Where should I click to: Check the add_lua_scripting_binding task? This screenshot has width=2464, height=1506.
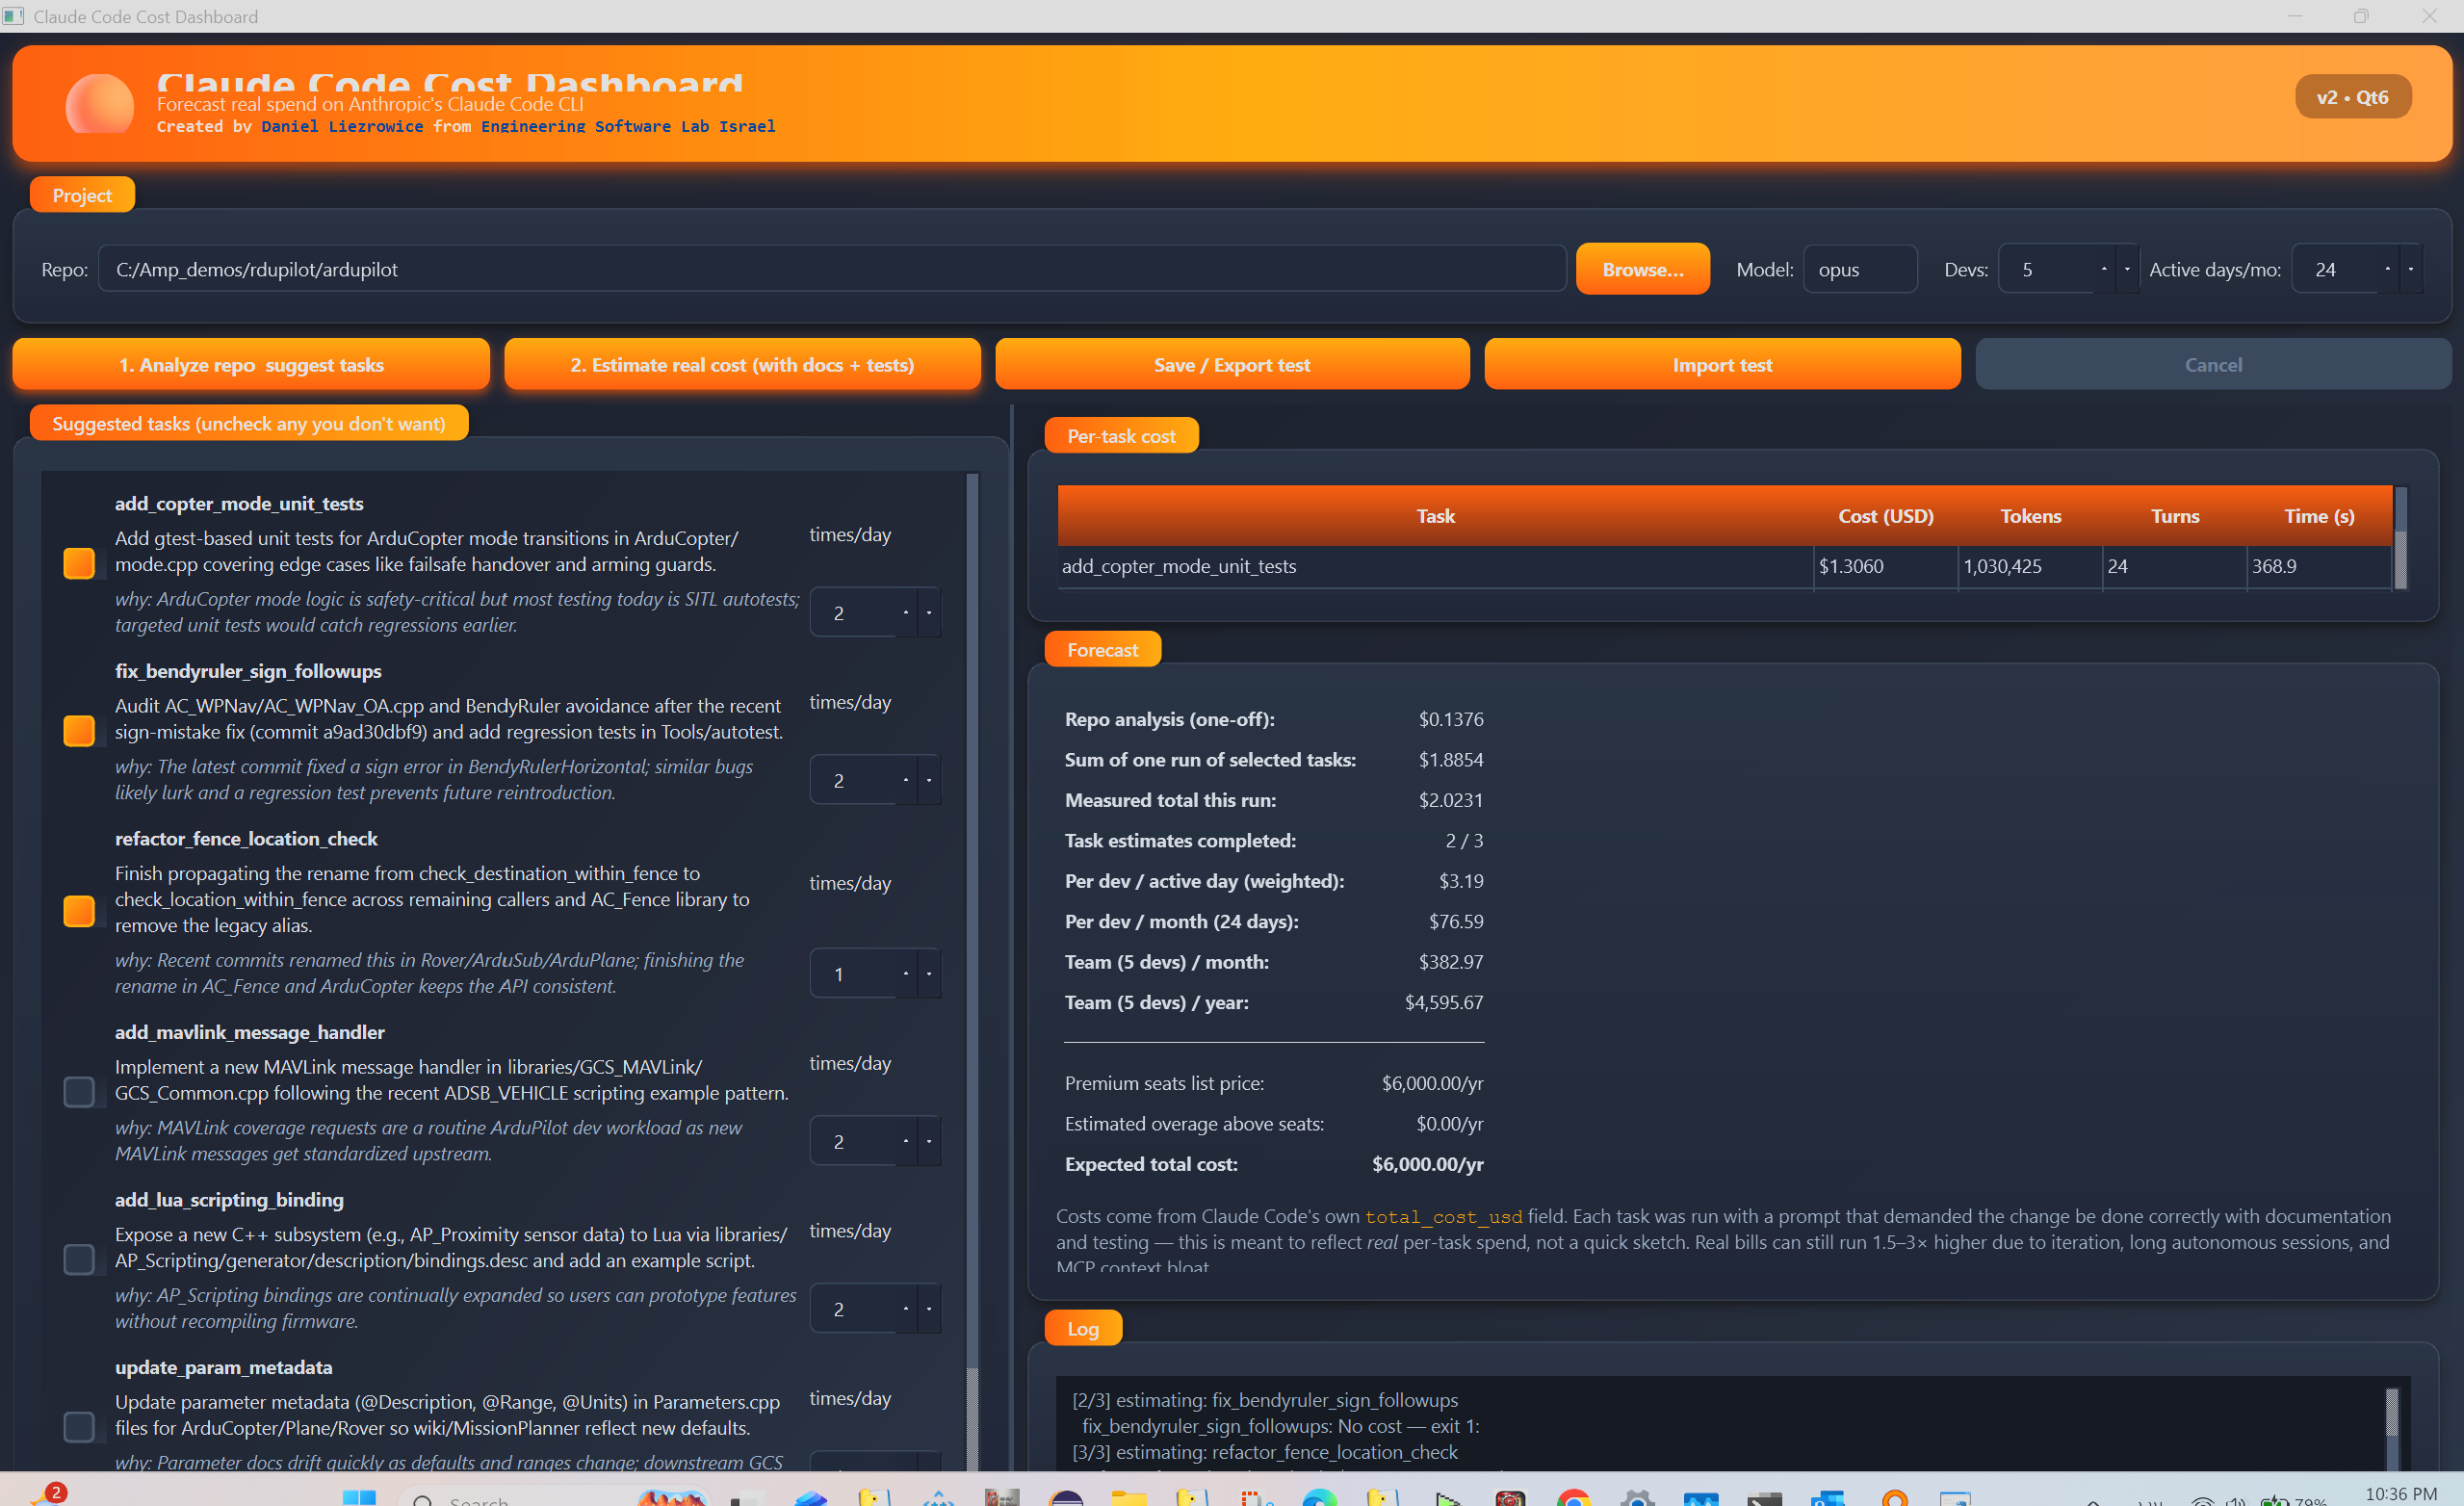click(x=79, y=1259)
